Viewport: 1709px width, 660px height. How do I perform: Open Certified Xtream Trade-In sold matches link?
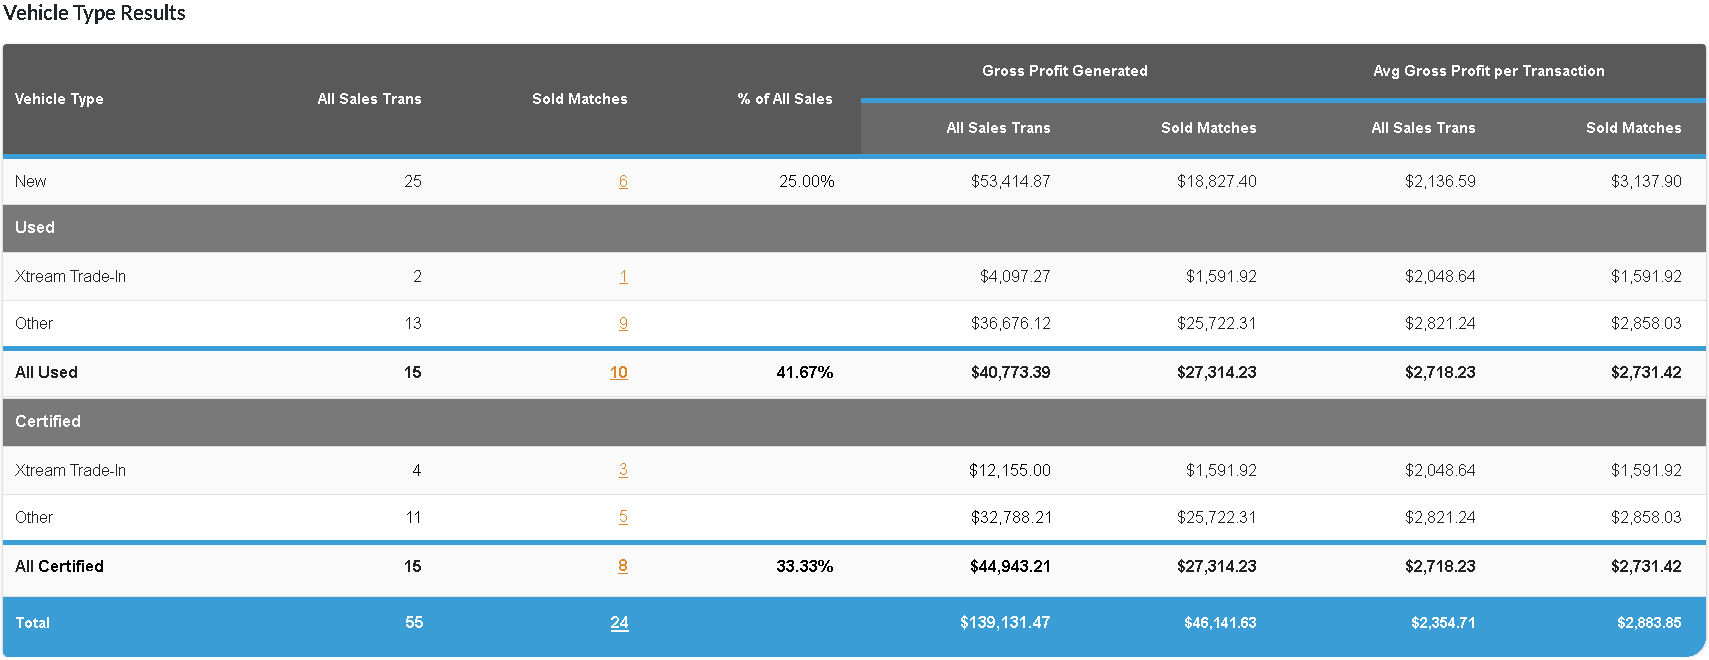coord(623,470)
